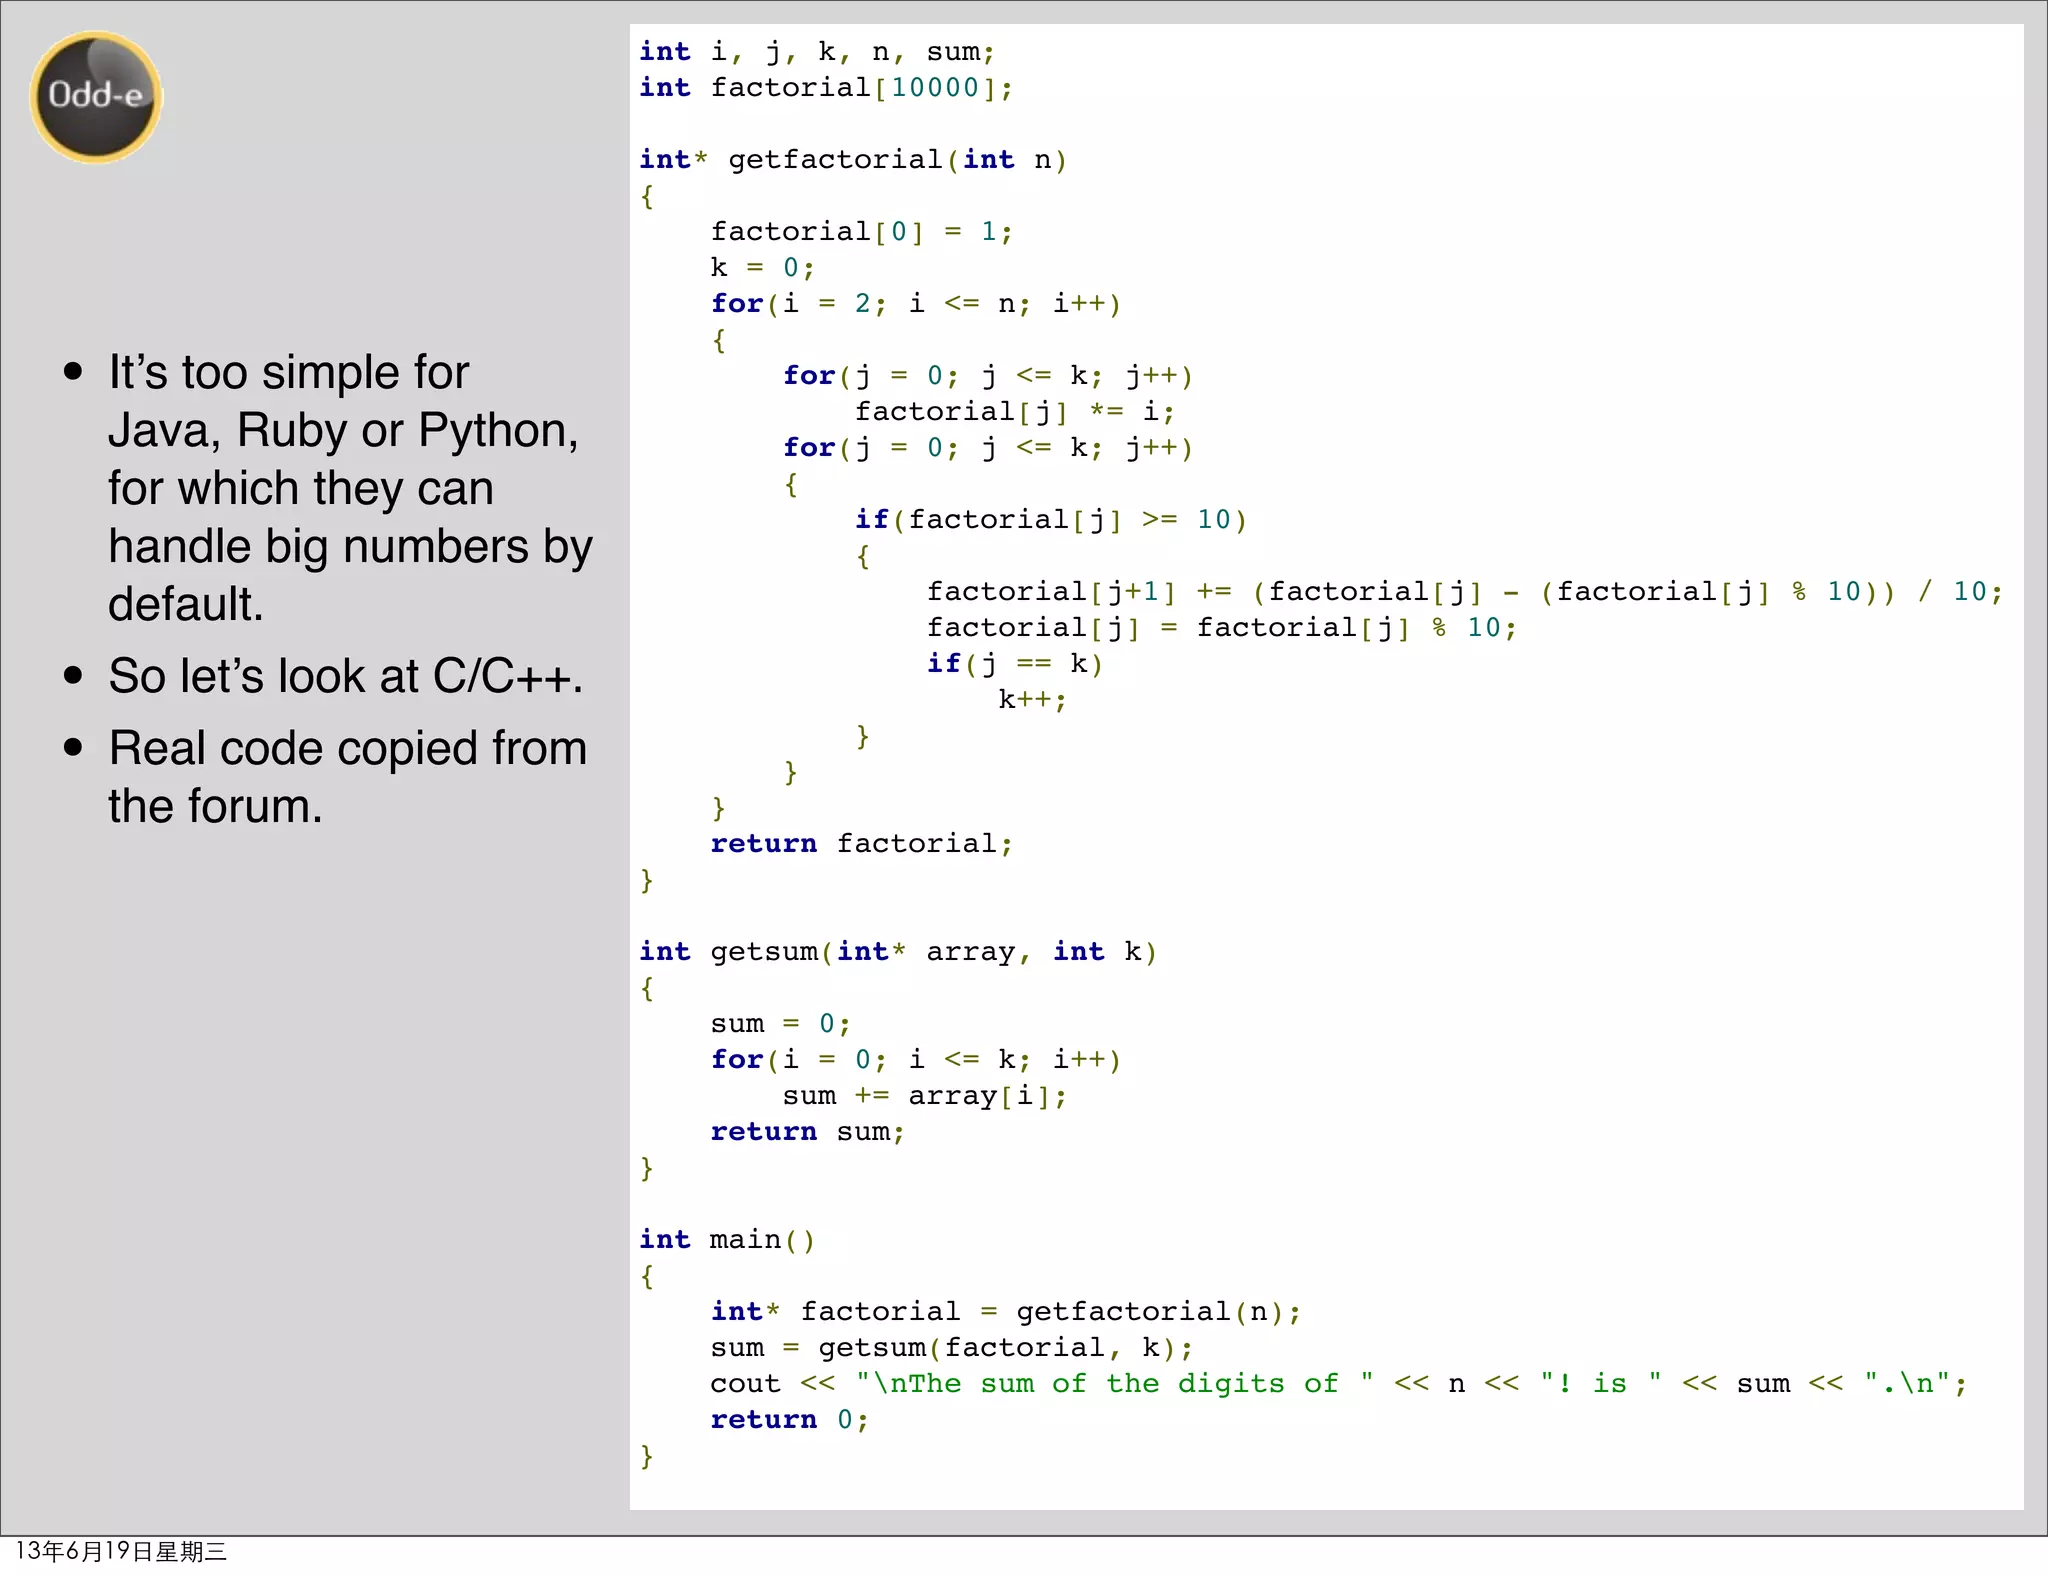Click the "sum += array[i];" statement
The height and width of the screenshot is (1576, 2048).
pos(924,1096)
